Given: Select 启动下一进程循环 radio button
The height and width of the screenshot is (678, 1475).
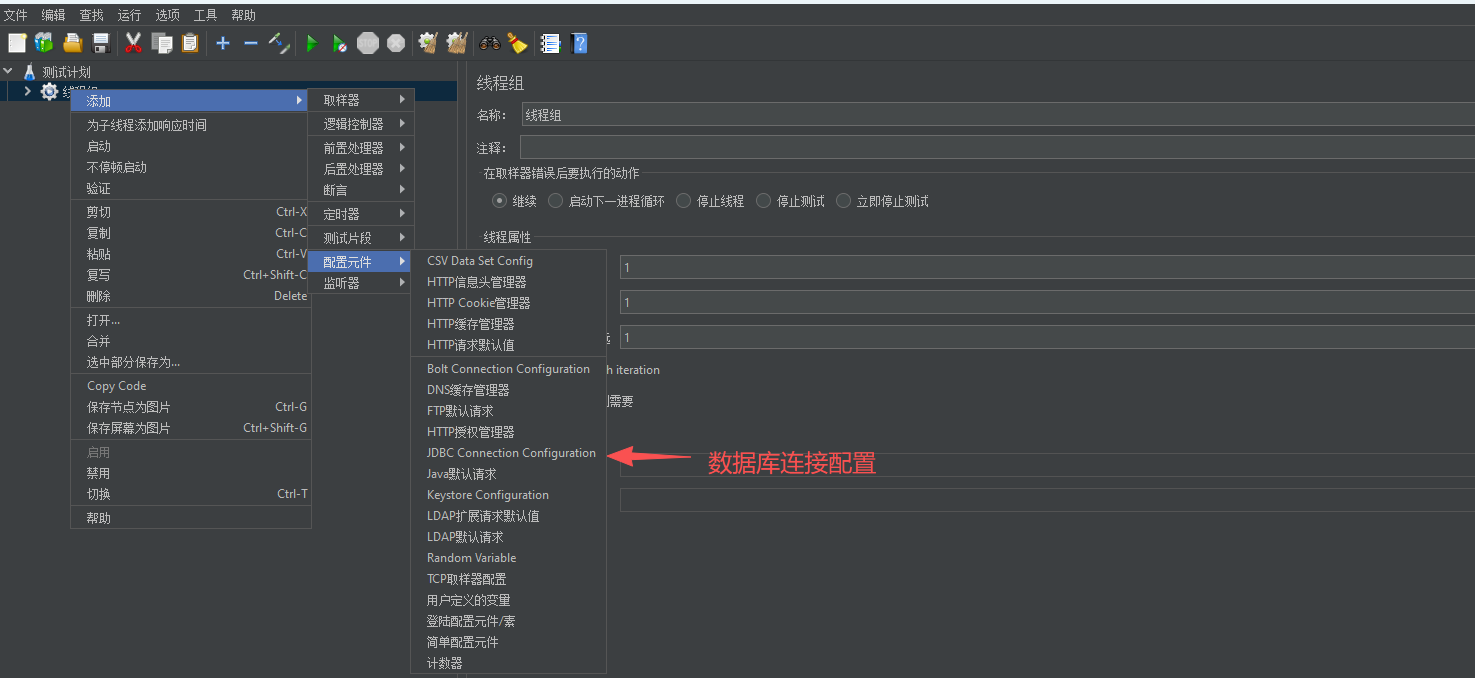Looking at the screenshot, I should click(556, 201).
